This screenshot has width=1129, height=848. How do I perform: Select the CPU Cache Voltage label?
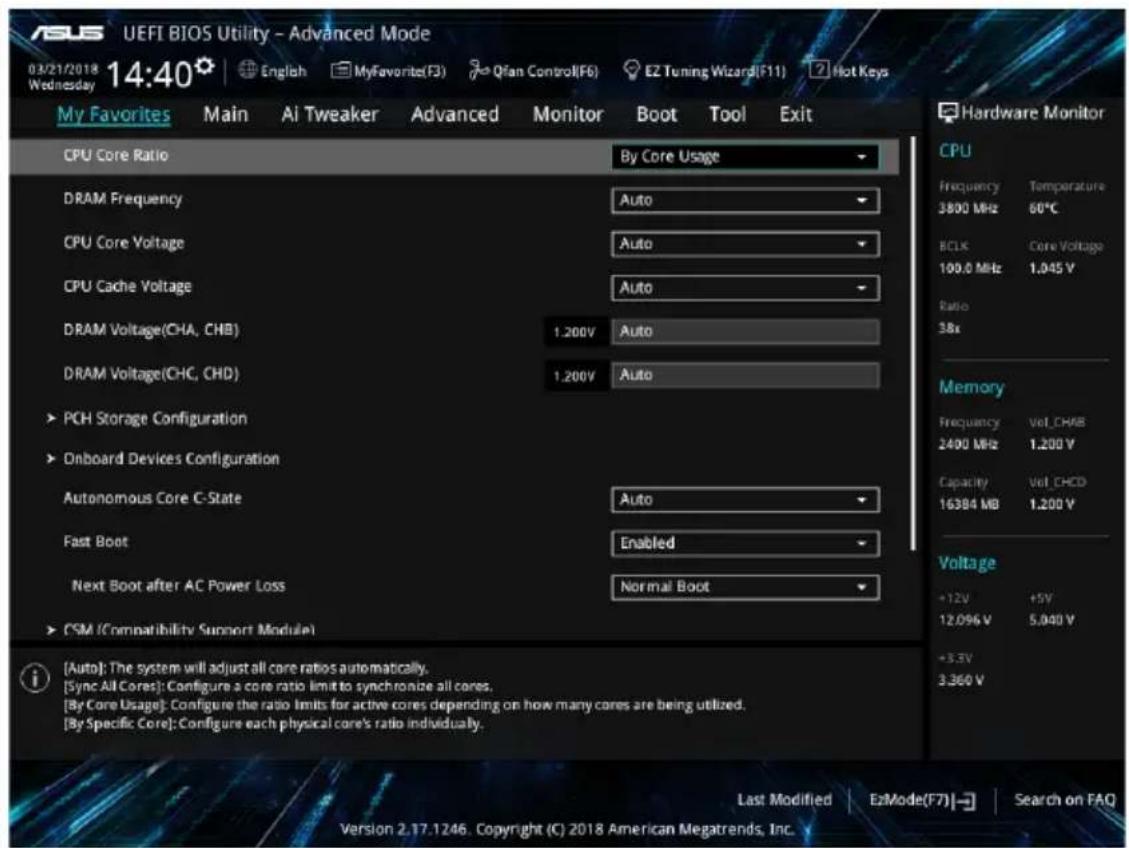(127, 287)
